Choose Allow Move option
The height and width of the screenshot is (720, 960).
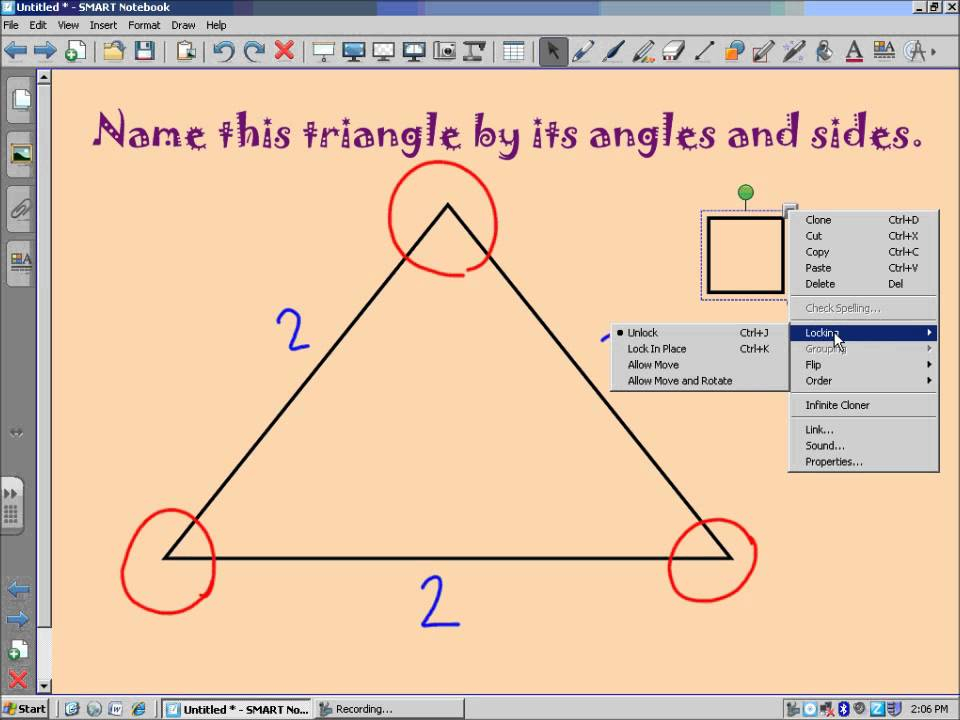click(x=699, y=364)
